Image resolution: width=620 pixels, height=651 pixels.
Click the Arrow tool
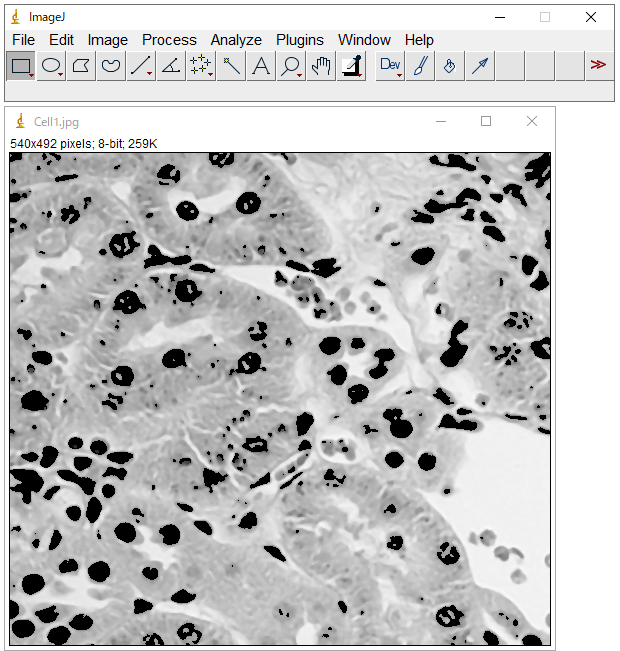(480, 66)
